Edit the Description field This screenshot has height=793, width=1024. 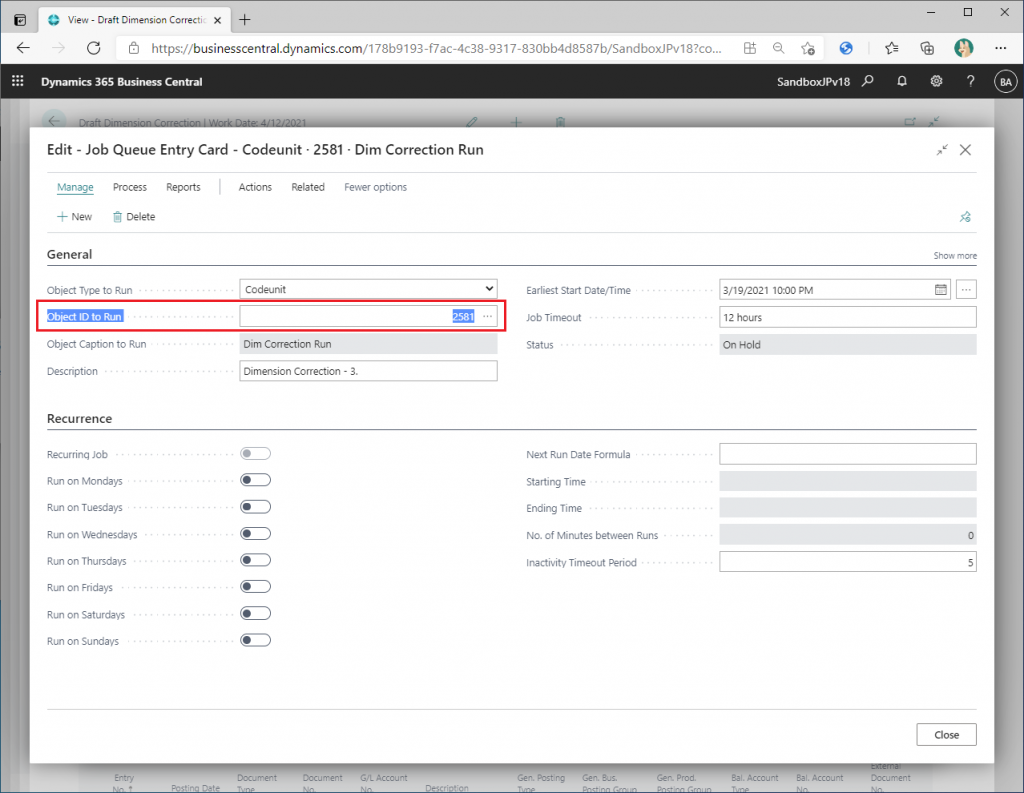pyautogui.click(x=368, y=371)
